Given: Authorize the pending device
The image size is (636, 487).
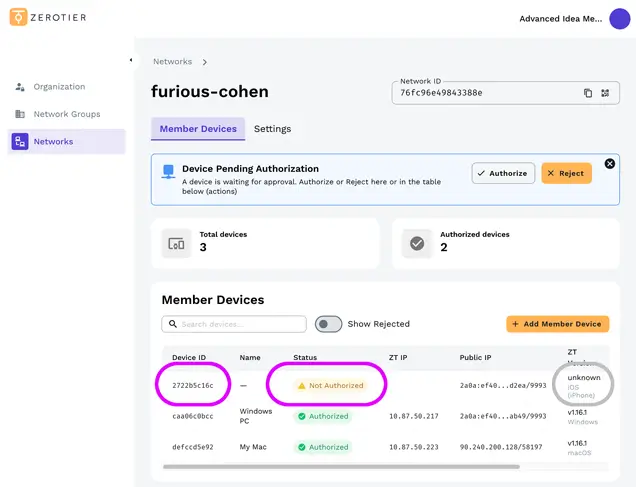Looking at the screenshot, I should [x=503, y=173].
